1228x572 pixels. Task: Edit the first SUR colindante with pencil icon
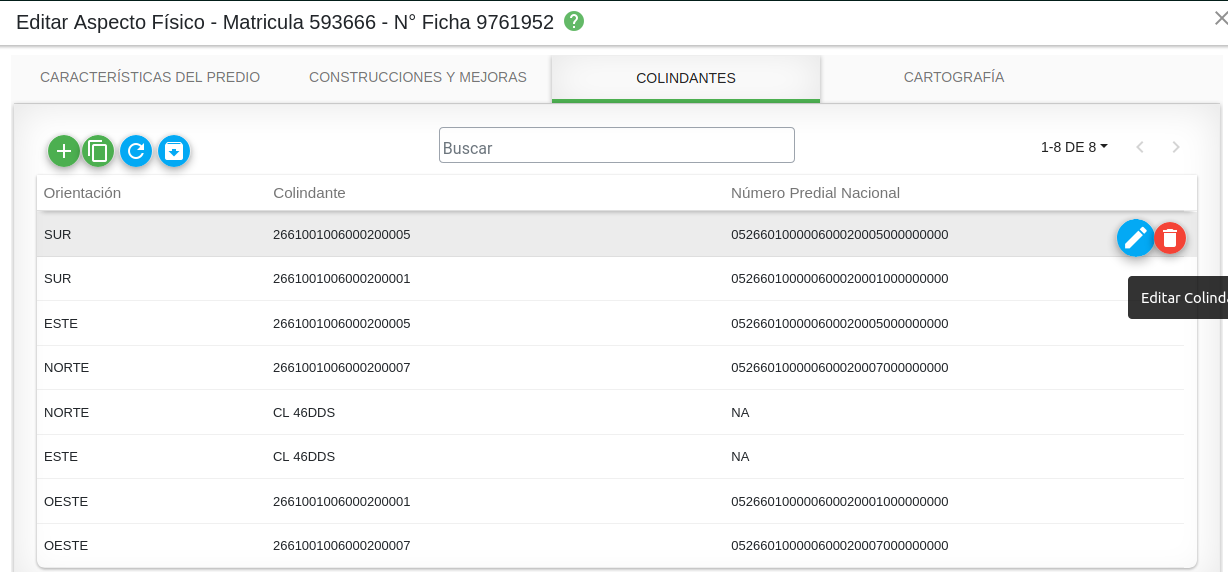[1135, 238]
